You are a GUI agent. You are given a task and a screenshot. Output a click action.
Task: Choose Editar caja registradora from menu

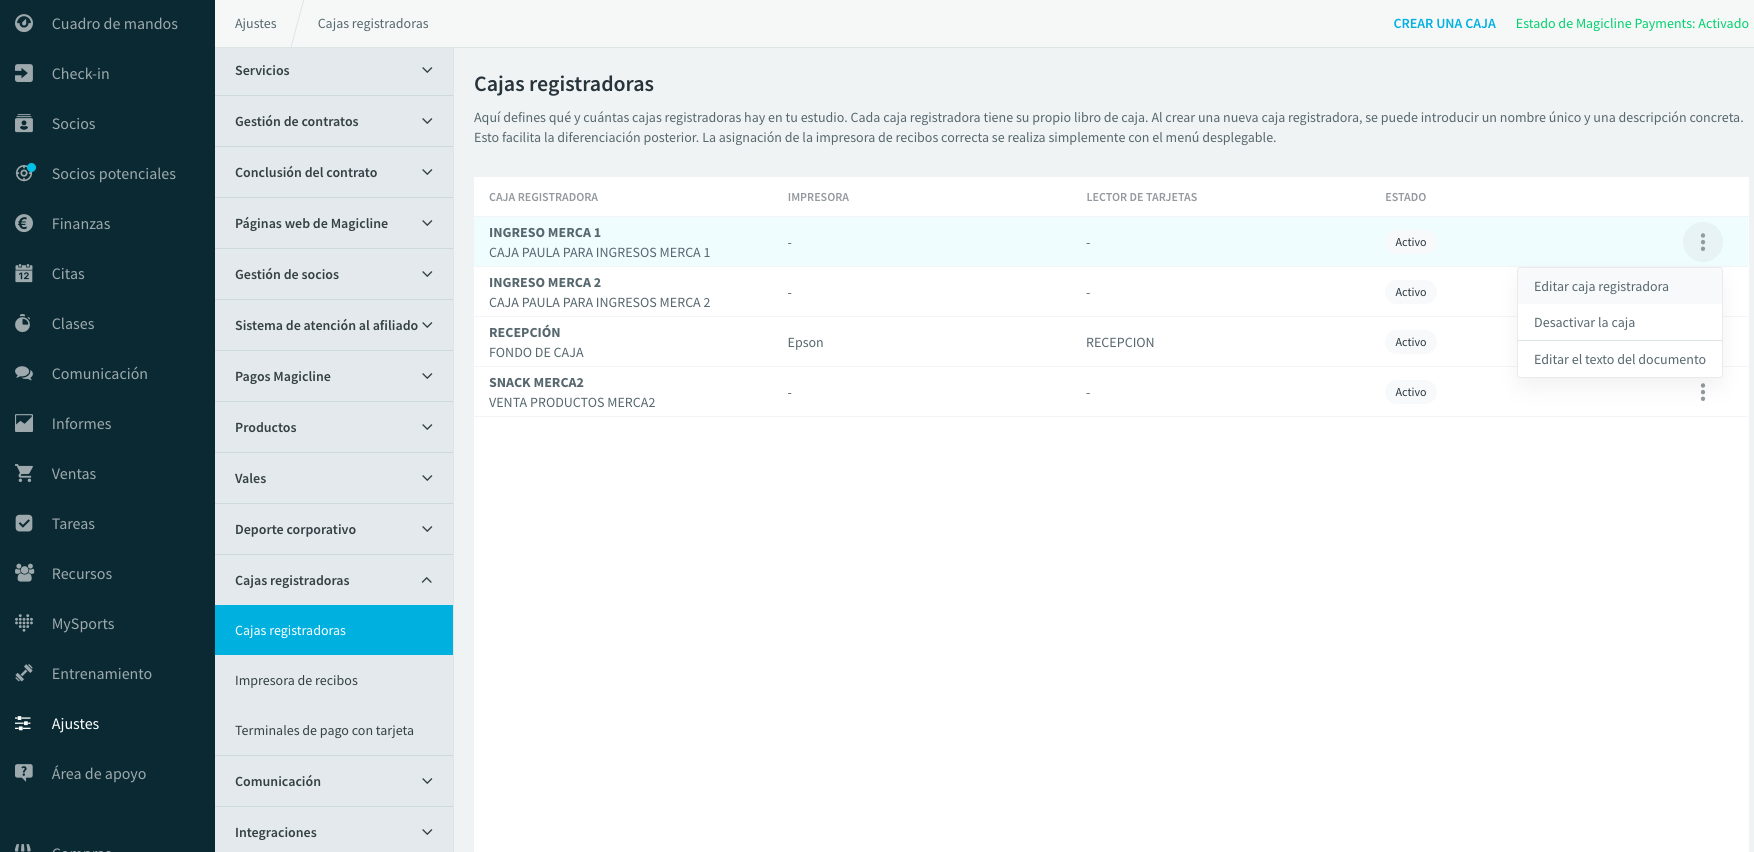tap(1619, 286)
